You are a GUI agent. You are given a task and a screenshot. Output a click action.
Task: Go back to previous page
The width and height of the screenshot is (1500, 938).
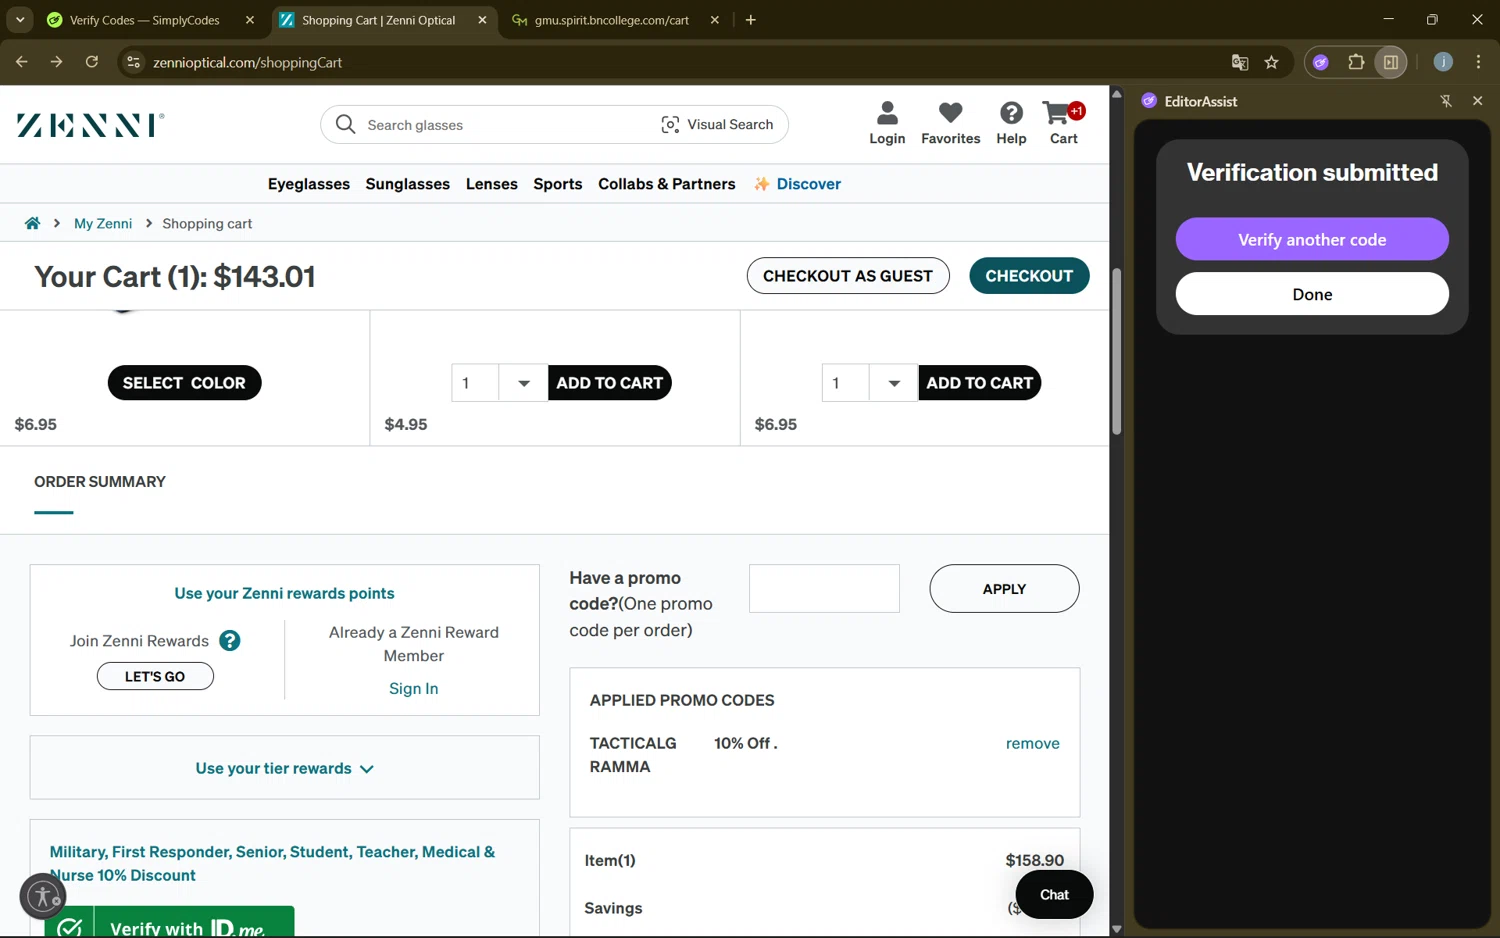pos(22,62)
